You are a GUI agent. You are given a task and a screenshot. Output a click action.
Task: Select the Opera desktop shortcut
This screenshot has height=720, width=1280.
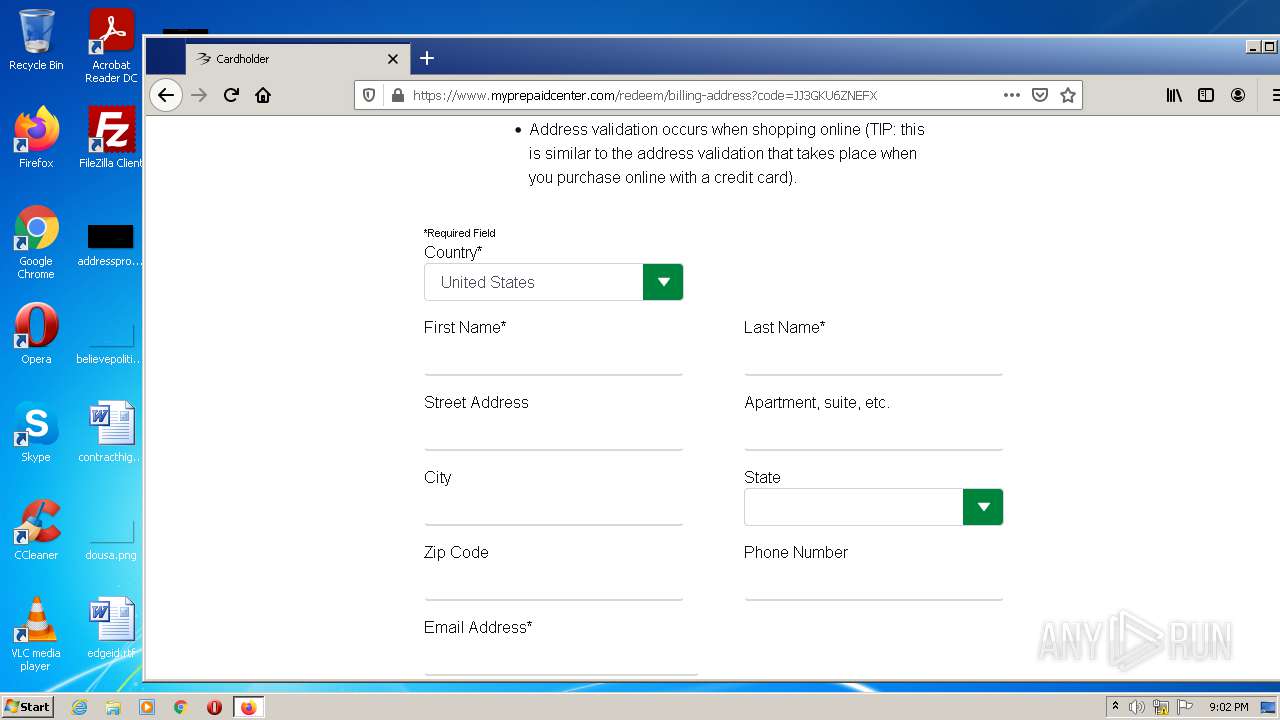point(36,334)
